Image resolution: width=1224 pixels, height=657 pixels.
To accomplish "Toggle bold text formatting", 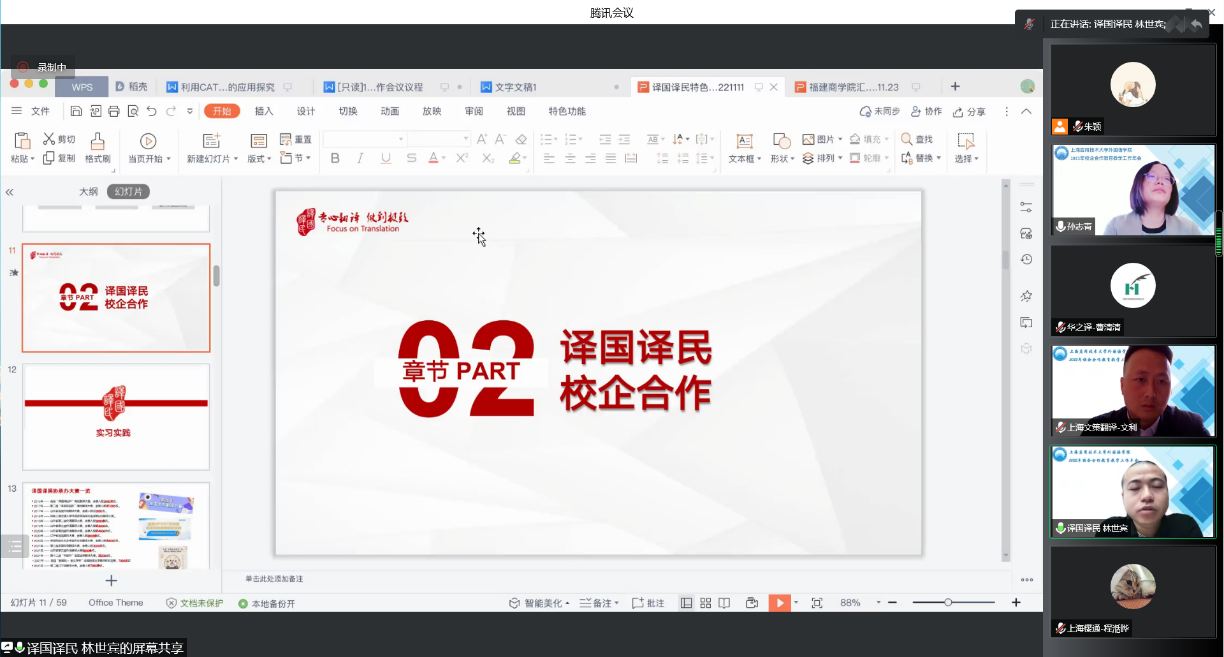I will [335, 159].
